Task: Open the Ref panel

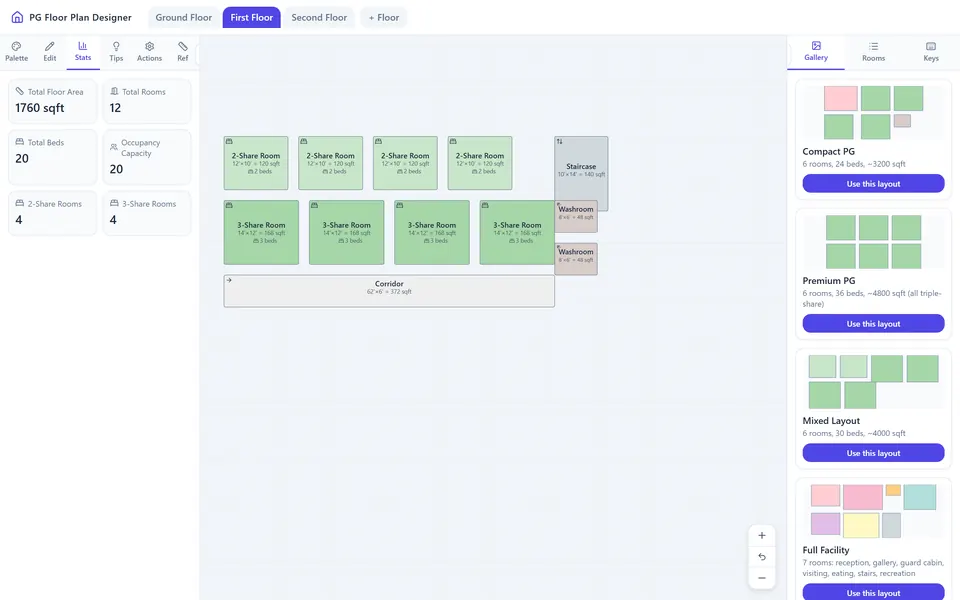Action: click(x=182, y=51)
